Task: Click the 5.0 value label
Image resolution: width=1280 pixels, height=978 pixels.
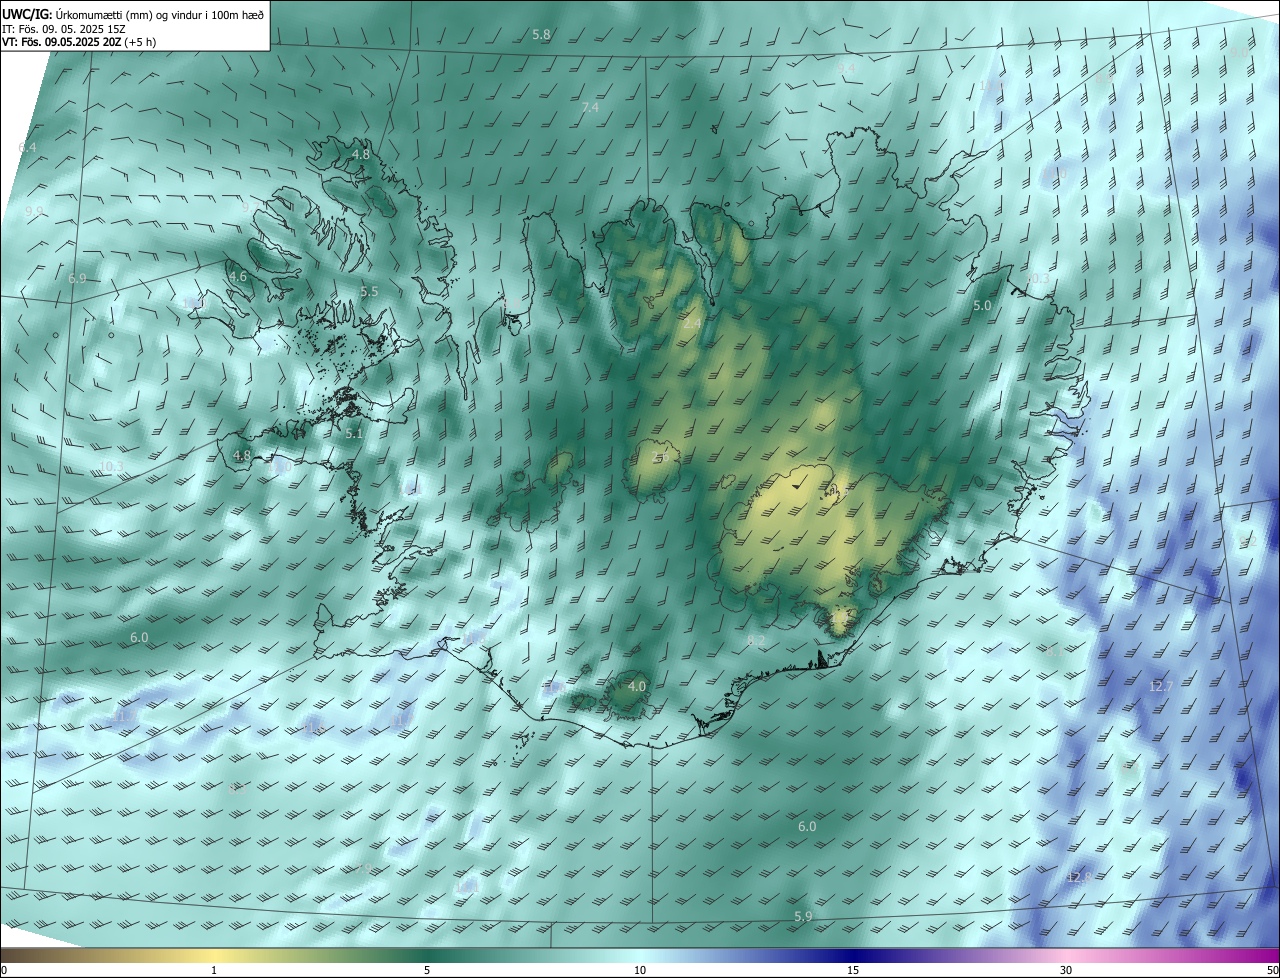Action: [x=982, y=306]
